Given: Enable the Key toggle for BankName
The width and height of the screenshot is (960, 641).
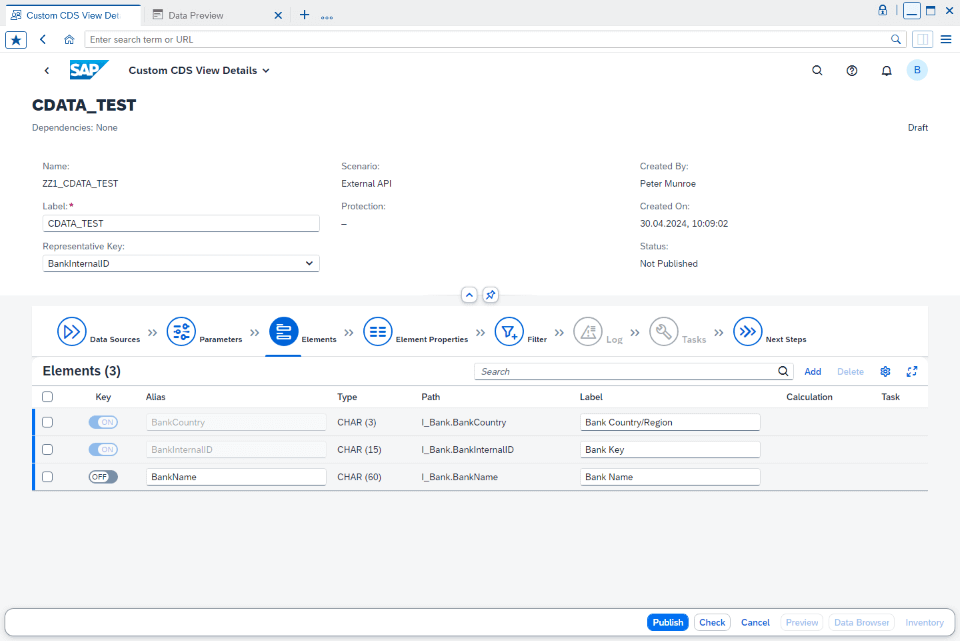Looking at the screenshot, I should click(x=102, y=477).
